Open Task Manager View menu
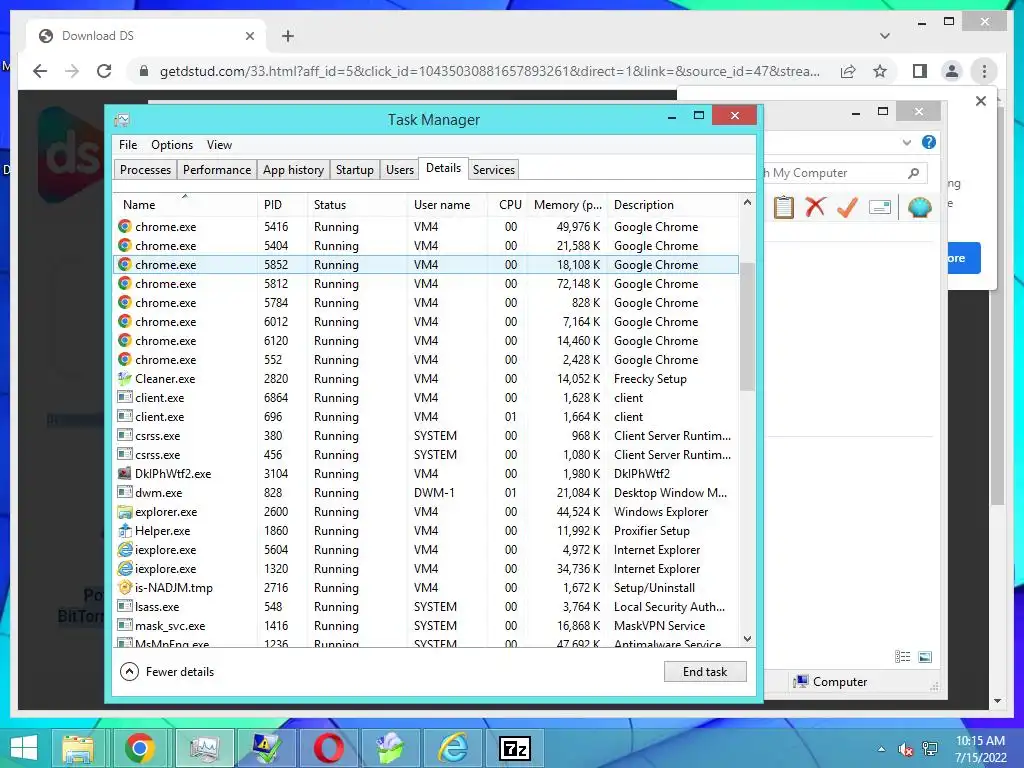1024x768 pixels. tap(219, 145)
